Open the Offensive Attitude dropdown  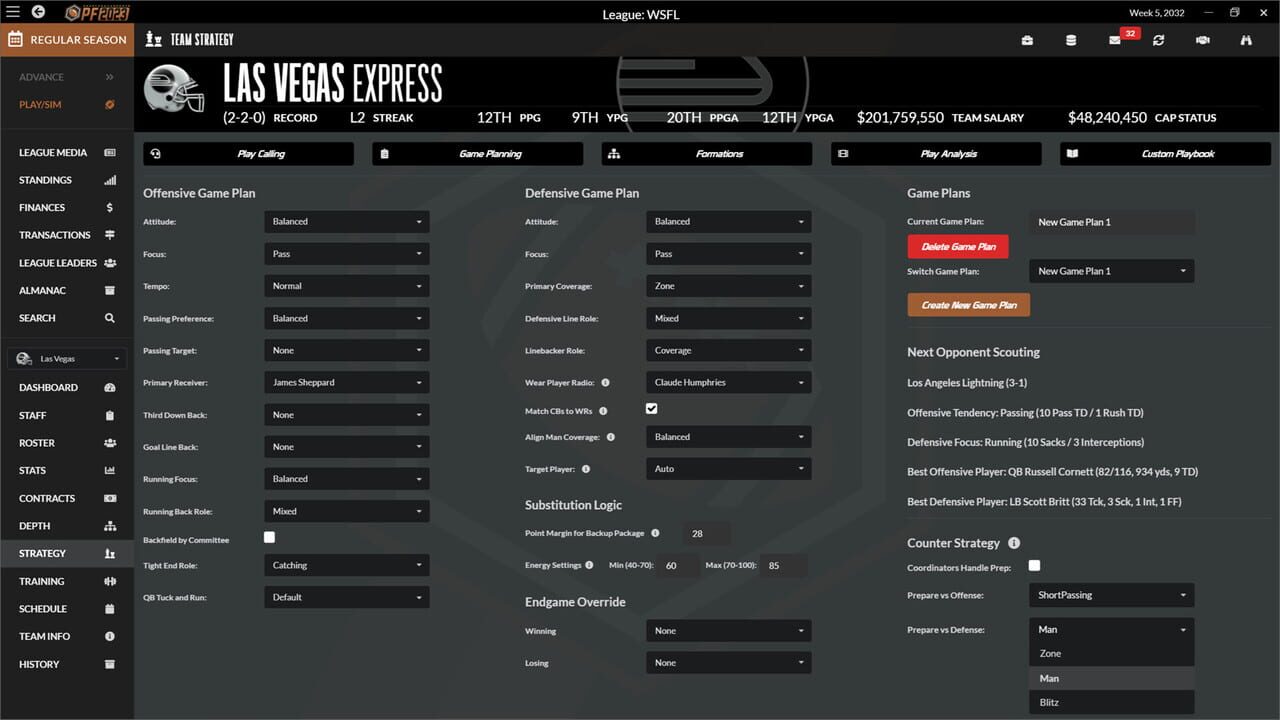tap(346, 221)
